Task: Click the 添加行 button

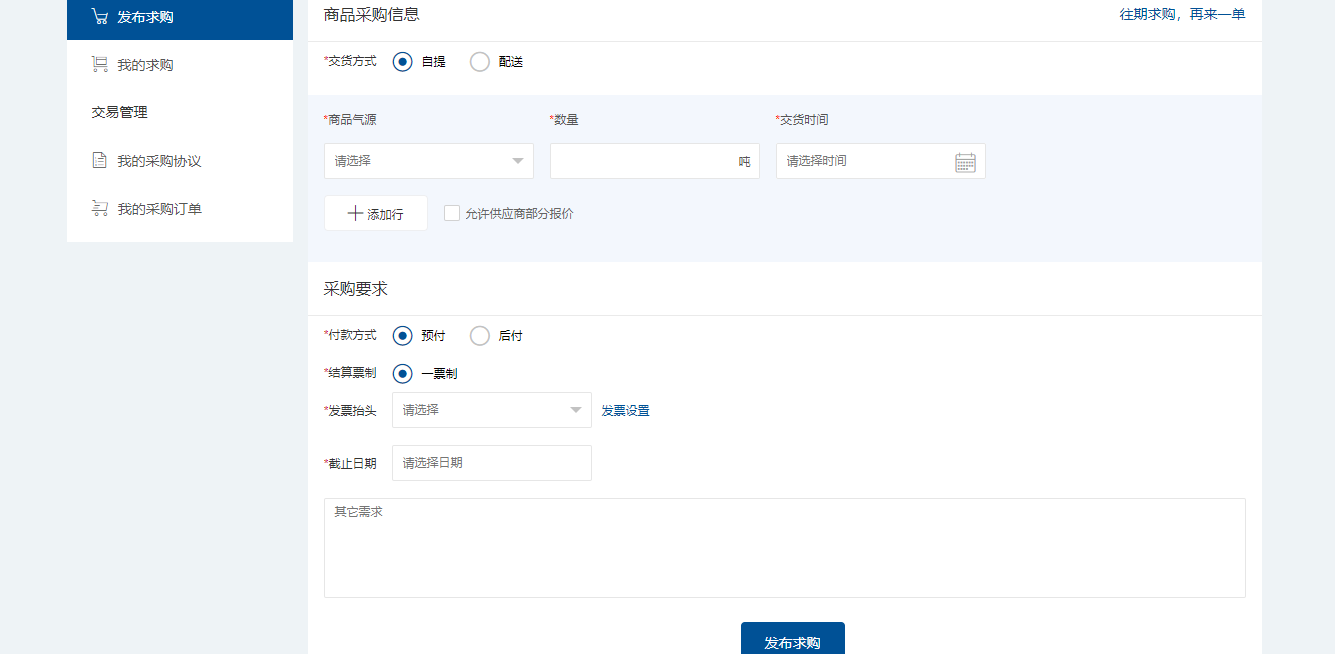Action: [x=376, y=214]
